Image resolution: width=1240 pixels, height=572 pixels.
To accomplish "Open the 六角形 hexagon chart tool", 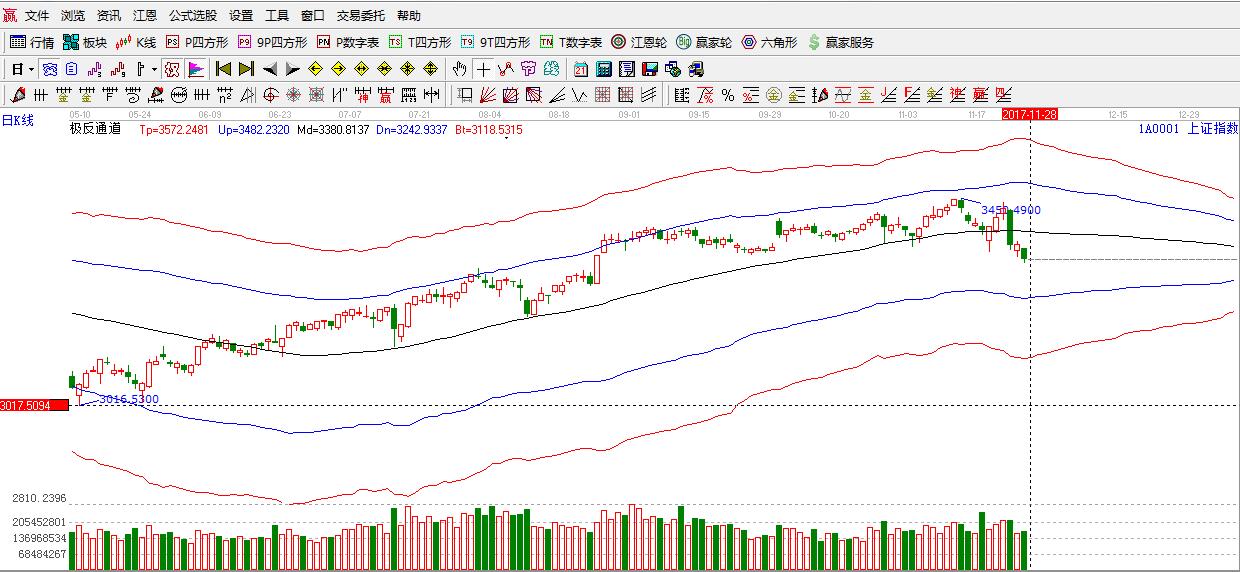I will (769, 42).
